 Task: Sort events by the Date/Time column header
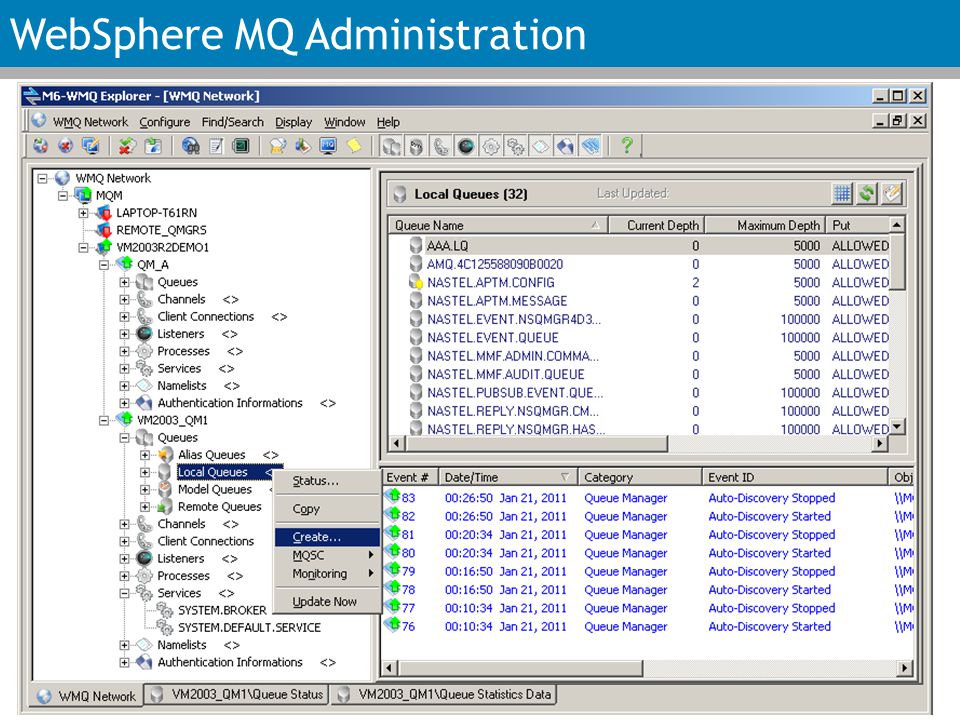[508, 477]
